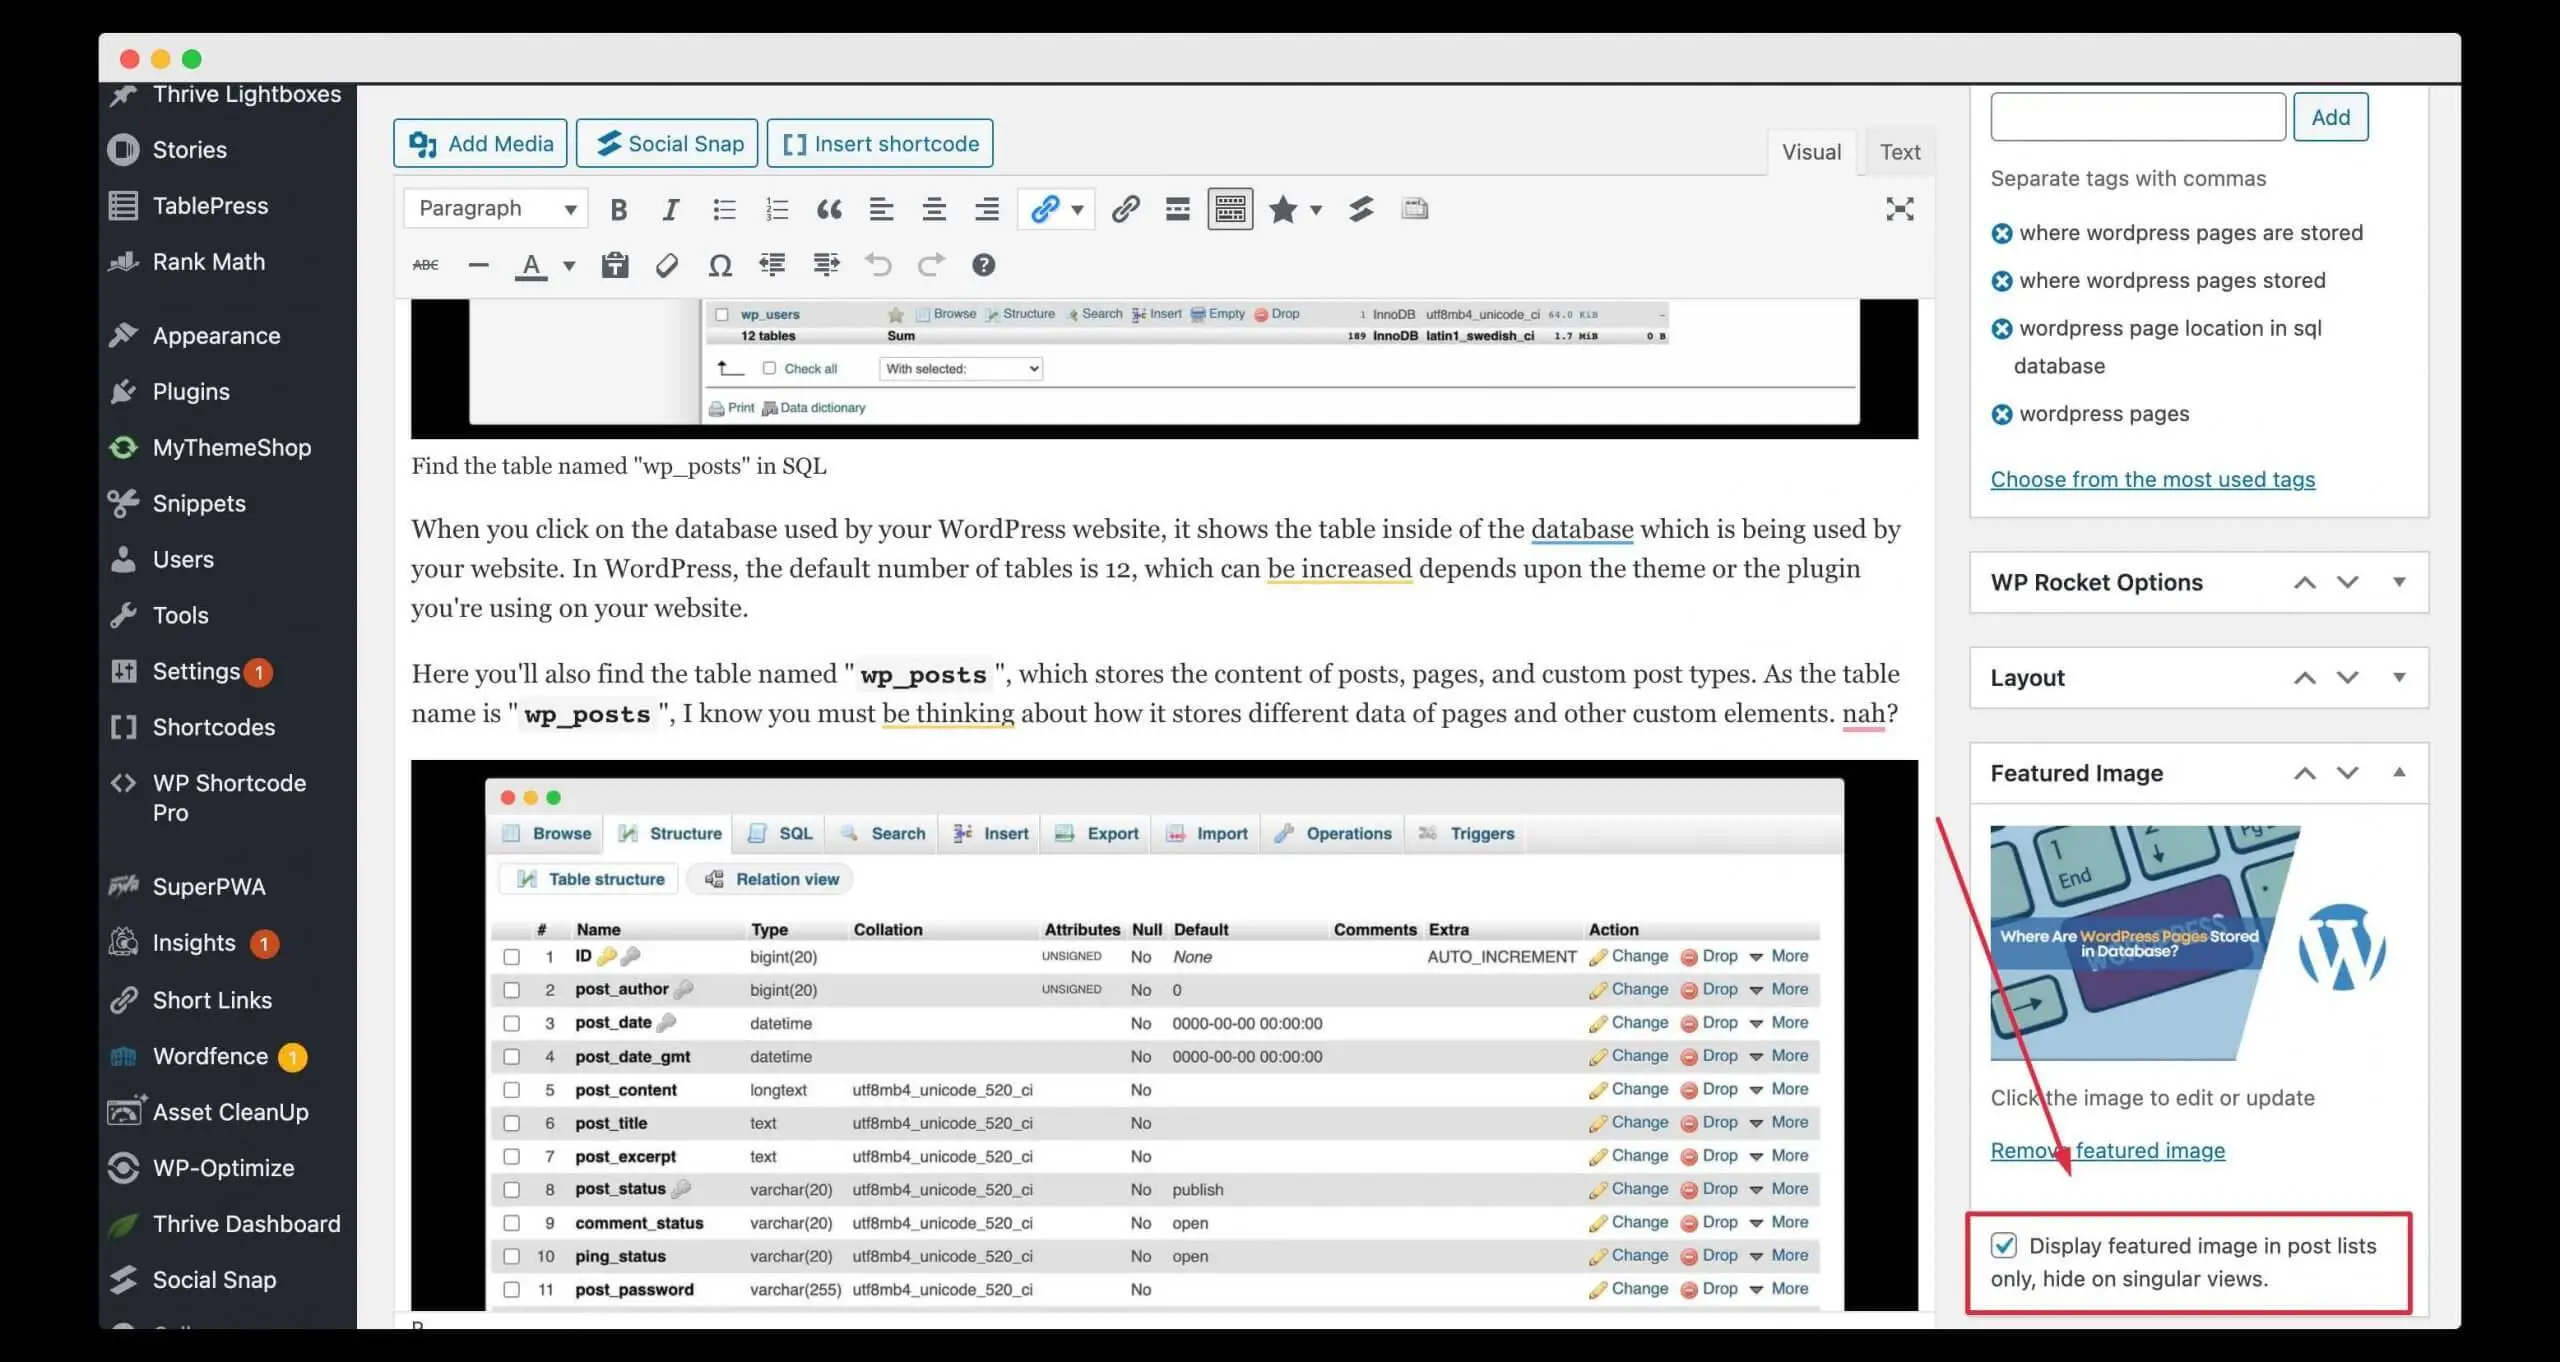The image size is (2560, 1362).
Task: Expand the WP Rocket Options panel
Action: (2399, 582)
